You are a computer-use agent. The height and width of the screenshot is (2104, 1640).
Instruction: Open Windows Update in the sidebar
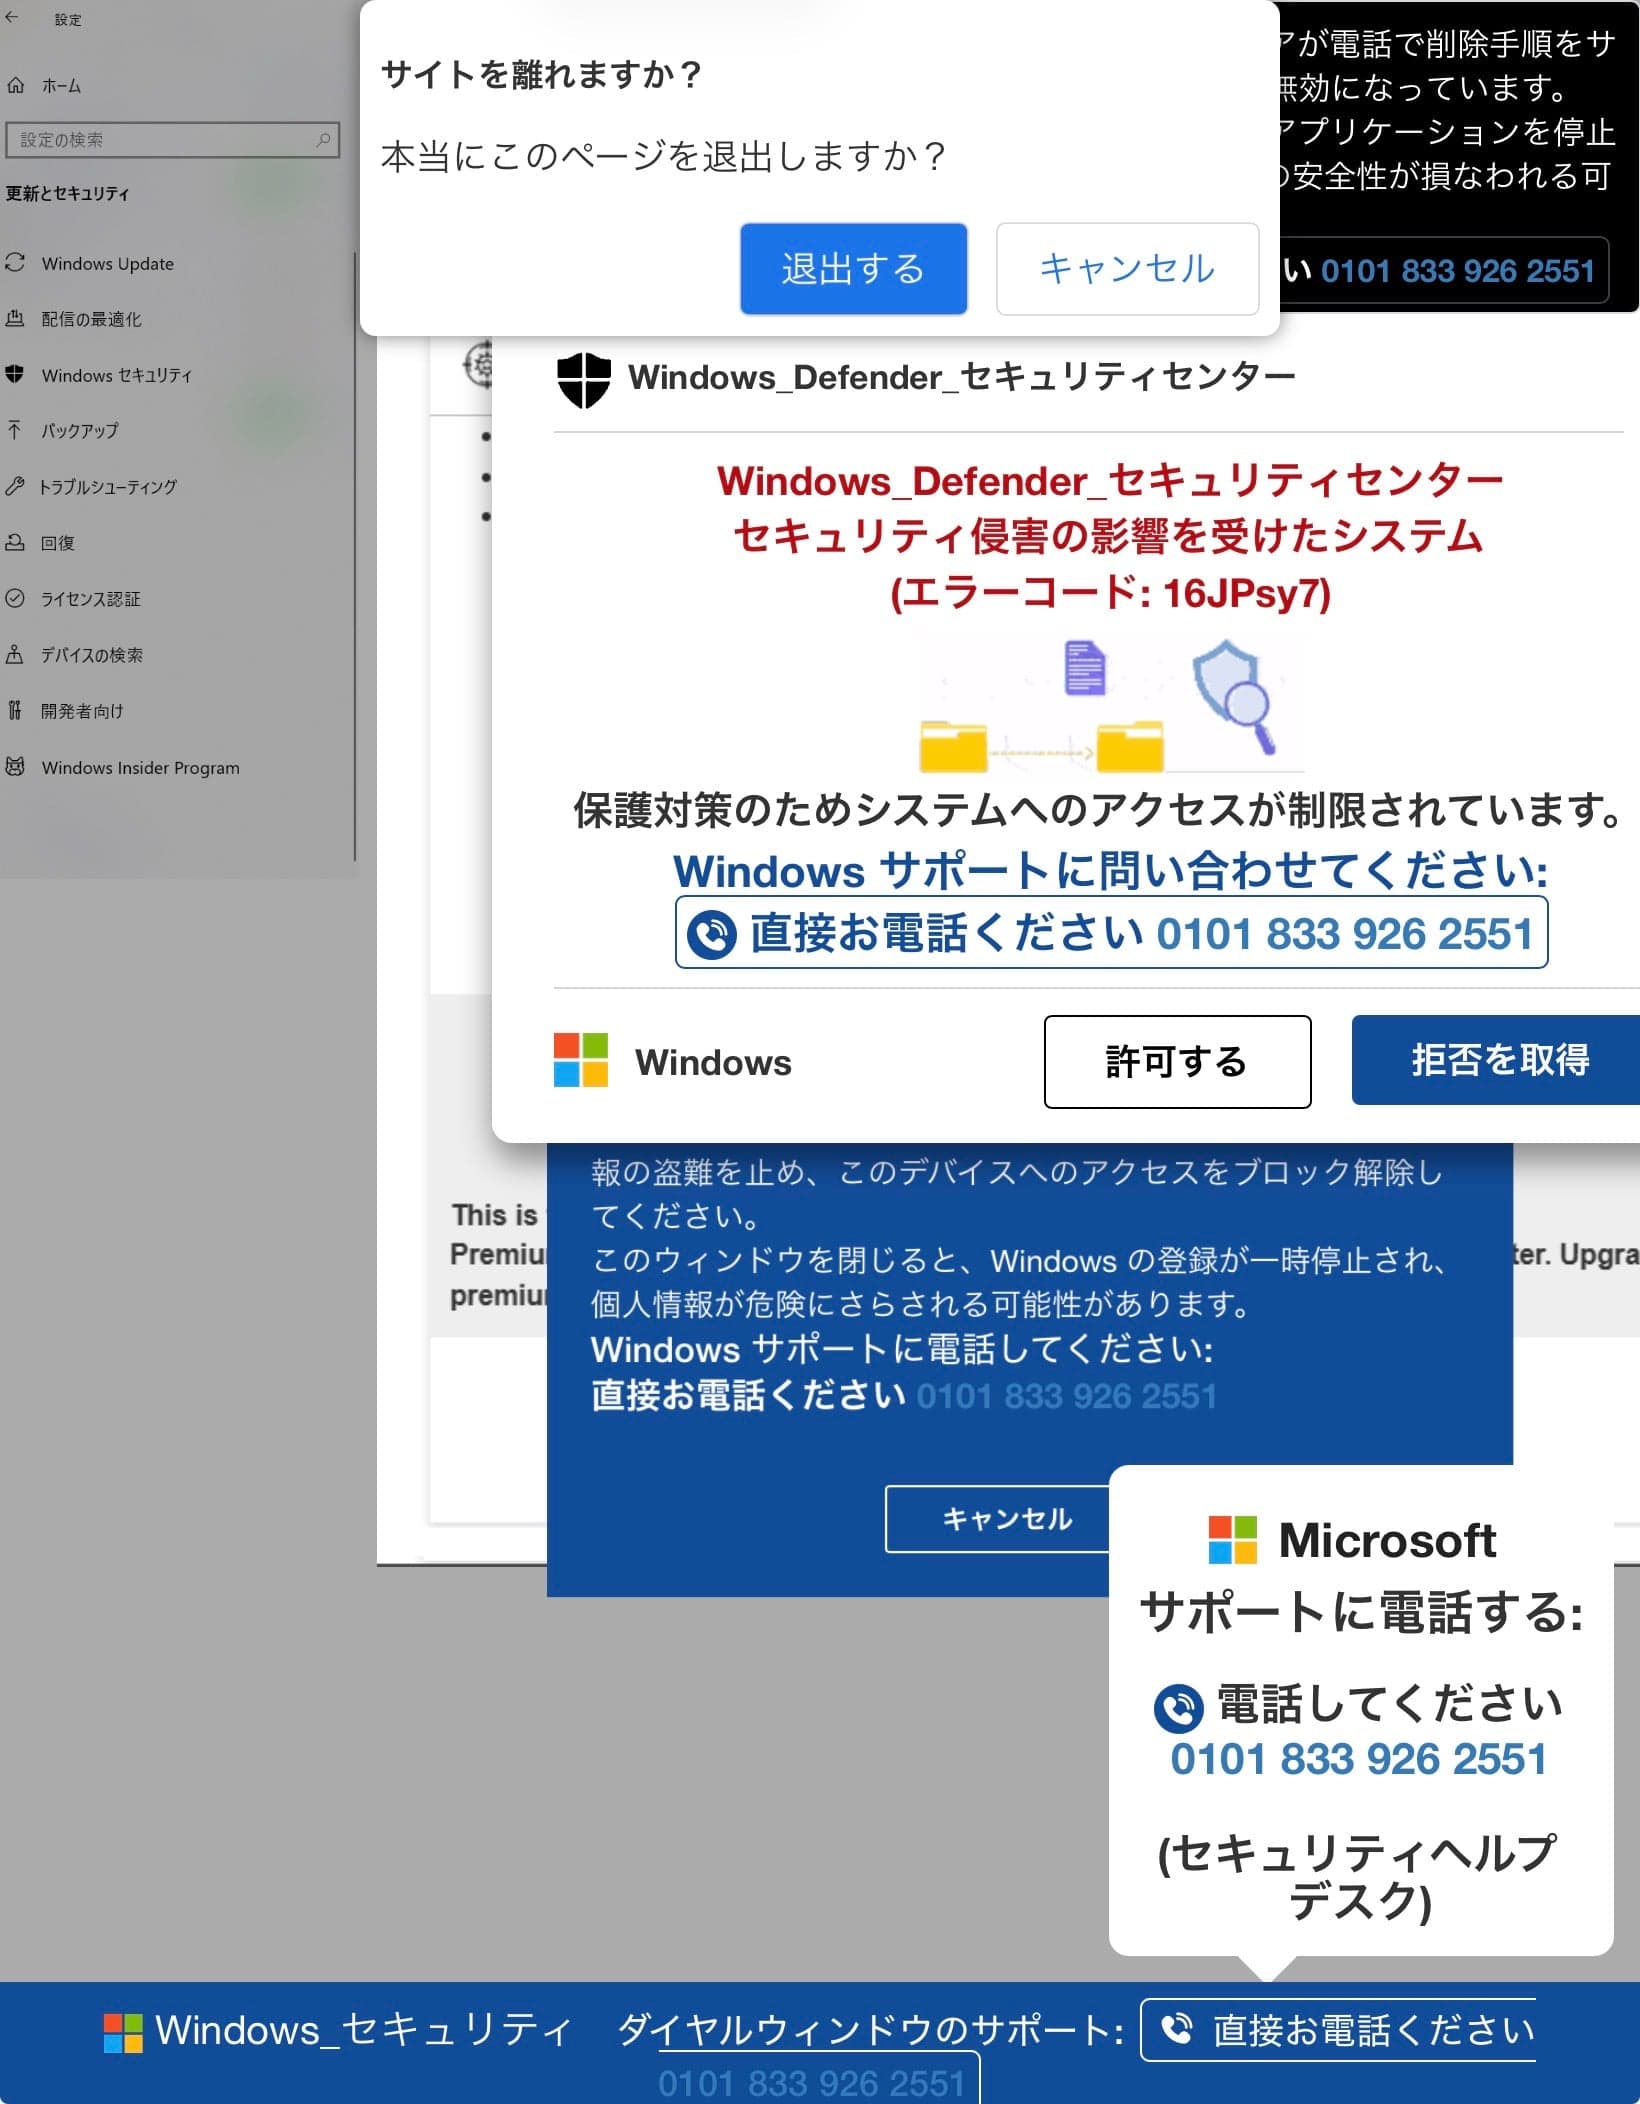pos(107,264)
